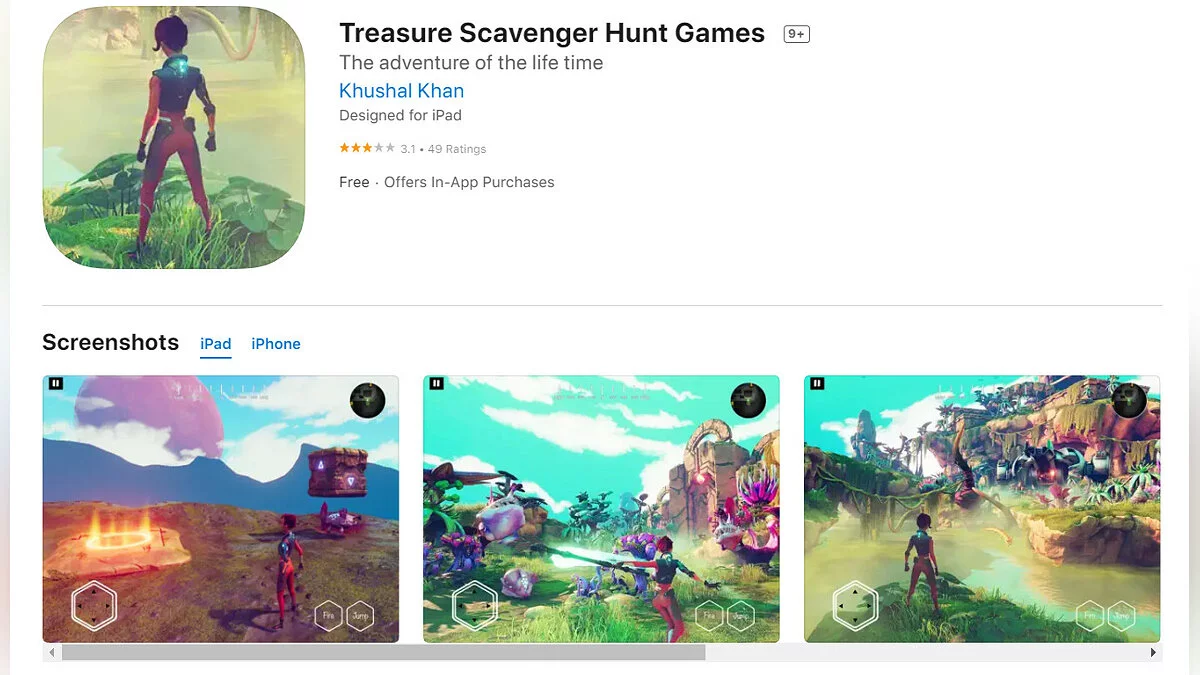Click the left arrow of screenshot scrollbar
1200x675 pixels.
click(49, 652)
